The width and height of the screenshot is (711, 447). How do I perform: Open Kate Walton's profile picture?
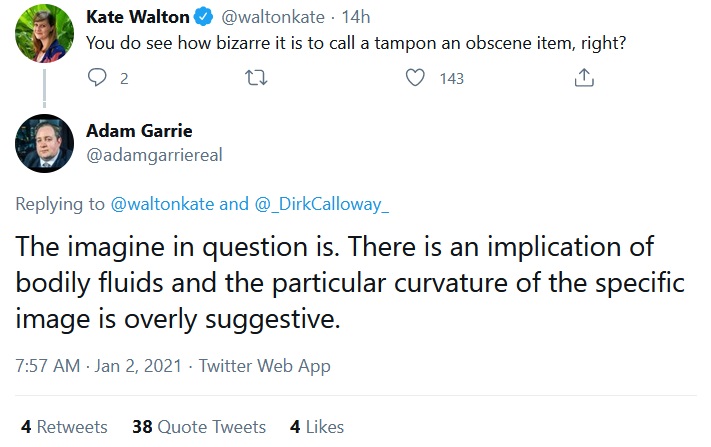pyautogui.click(x=43, y=31)
